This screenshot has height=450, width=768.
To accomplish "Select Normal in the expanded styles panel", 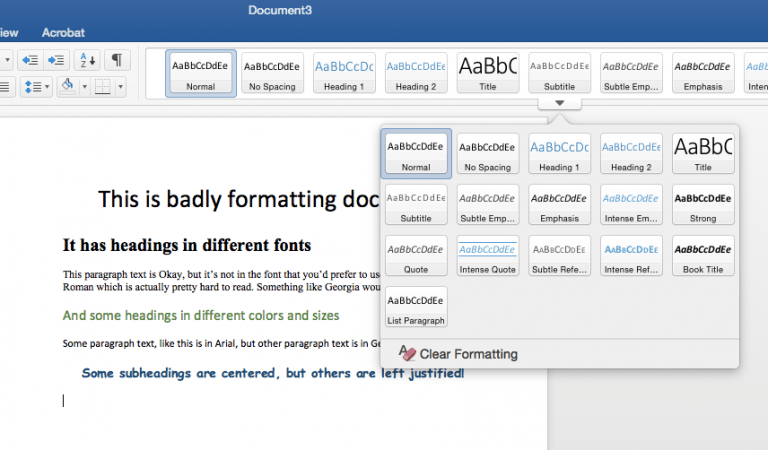I will [x=416, y=154].
